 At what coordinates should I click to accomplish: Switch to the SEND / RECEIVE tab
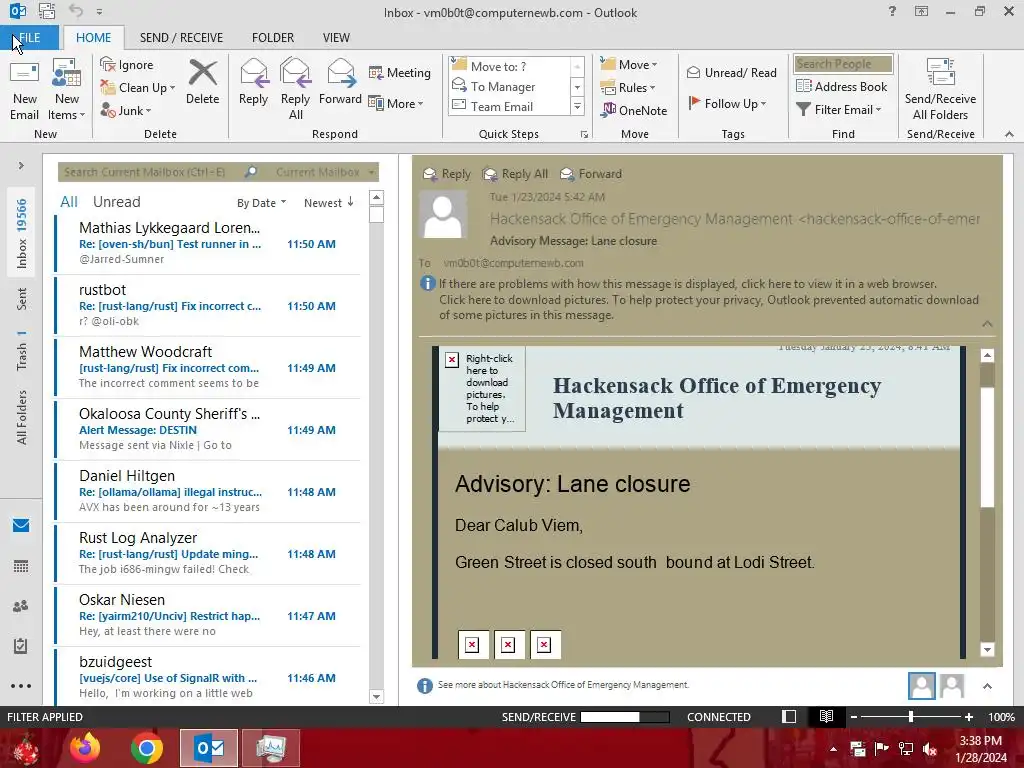tap(181, 37)
